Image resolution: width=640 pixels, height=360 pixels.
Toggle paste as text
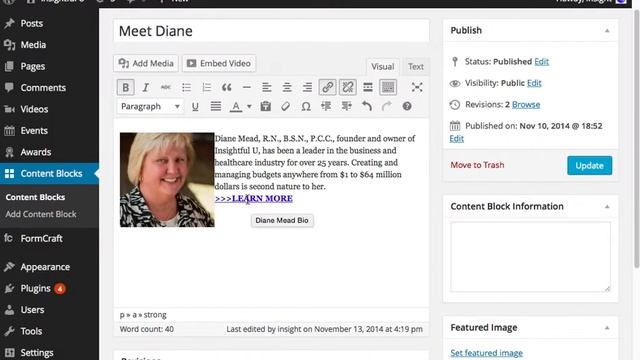[x=266, y=107]
